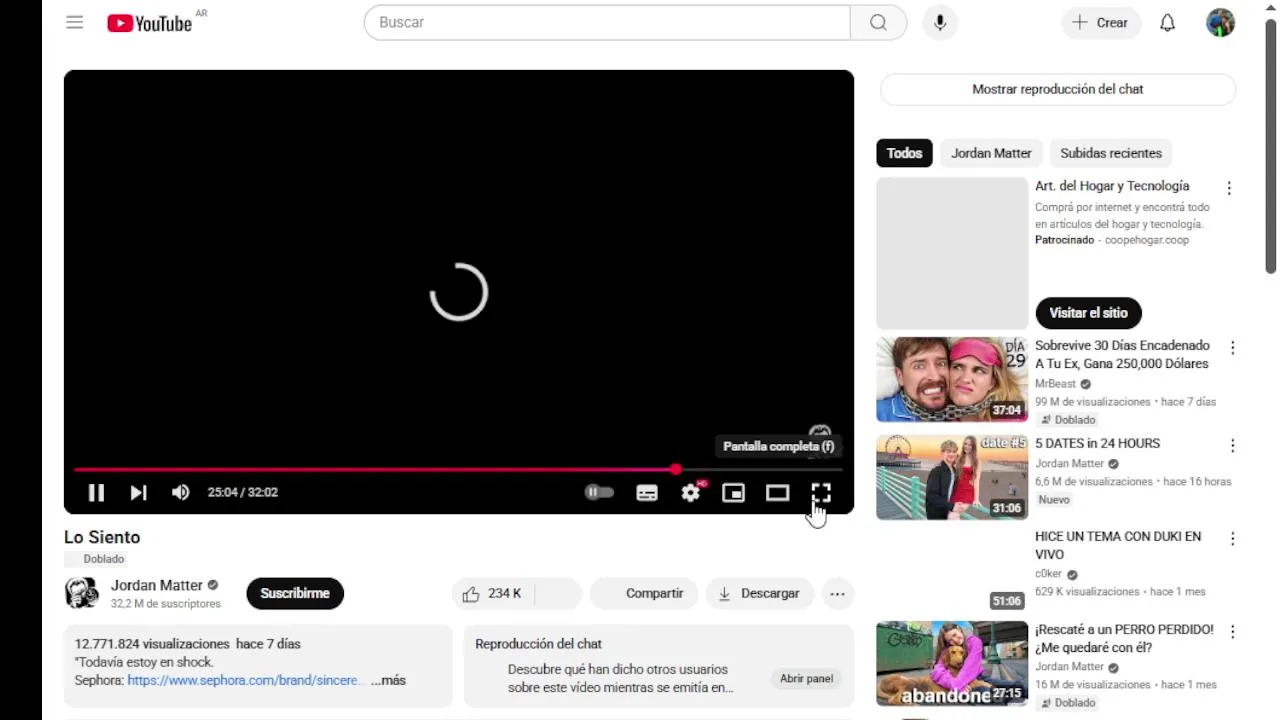Image resolution: width=1280 pixels, height=720 pixels.
Task: Open title ¡Rescaté a un PERRO PERDIDO!
Action: (x=1124, y=638)
